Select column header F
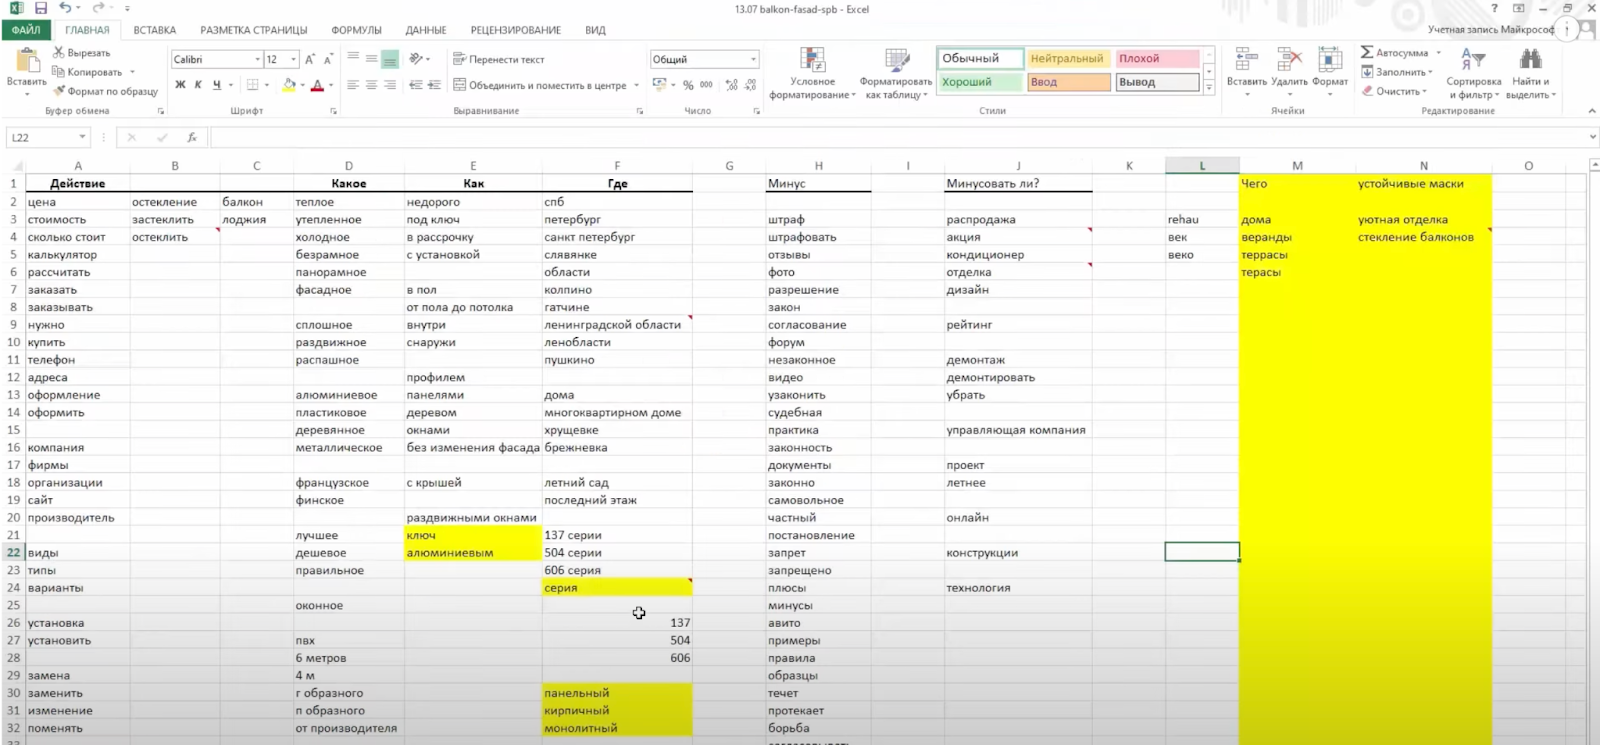The image size is (1600, 745). pyautogui.click(x=617, y=166)
